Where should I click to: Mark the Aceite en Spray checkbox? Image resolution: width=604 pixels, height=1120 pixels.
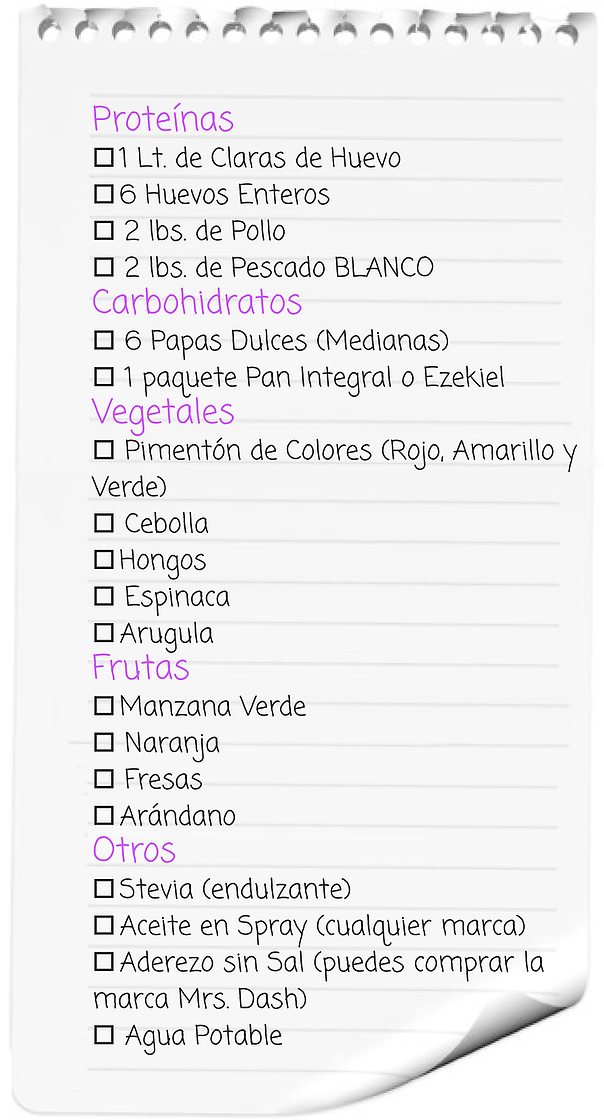(104, 926)
